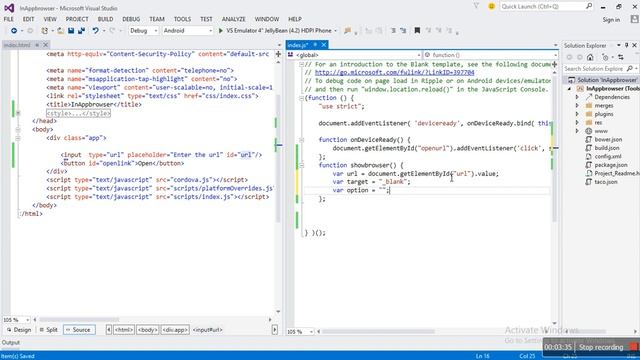Click the Bookmark toolbar icon
Screen dimensions: 640x360
click(417, 31)
